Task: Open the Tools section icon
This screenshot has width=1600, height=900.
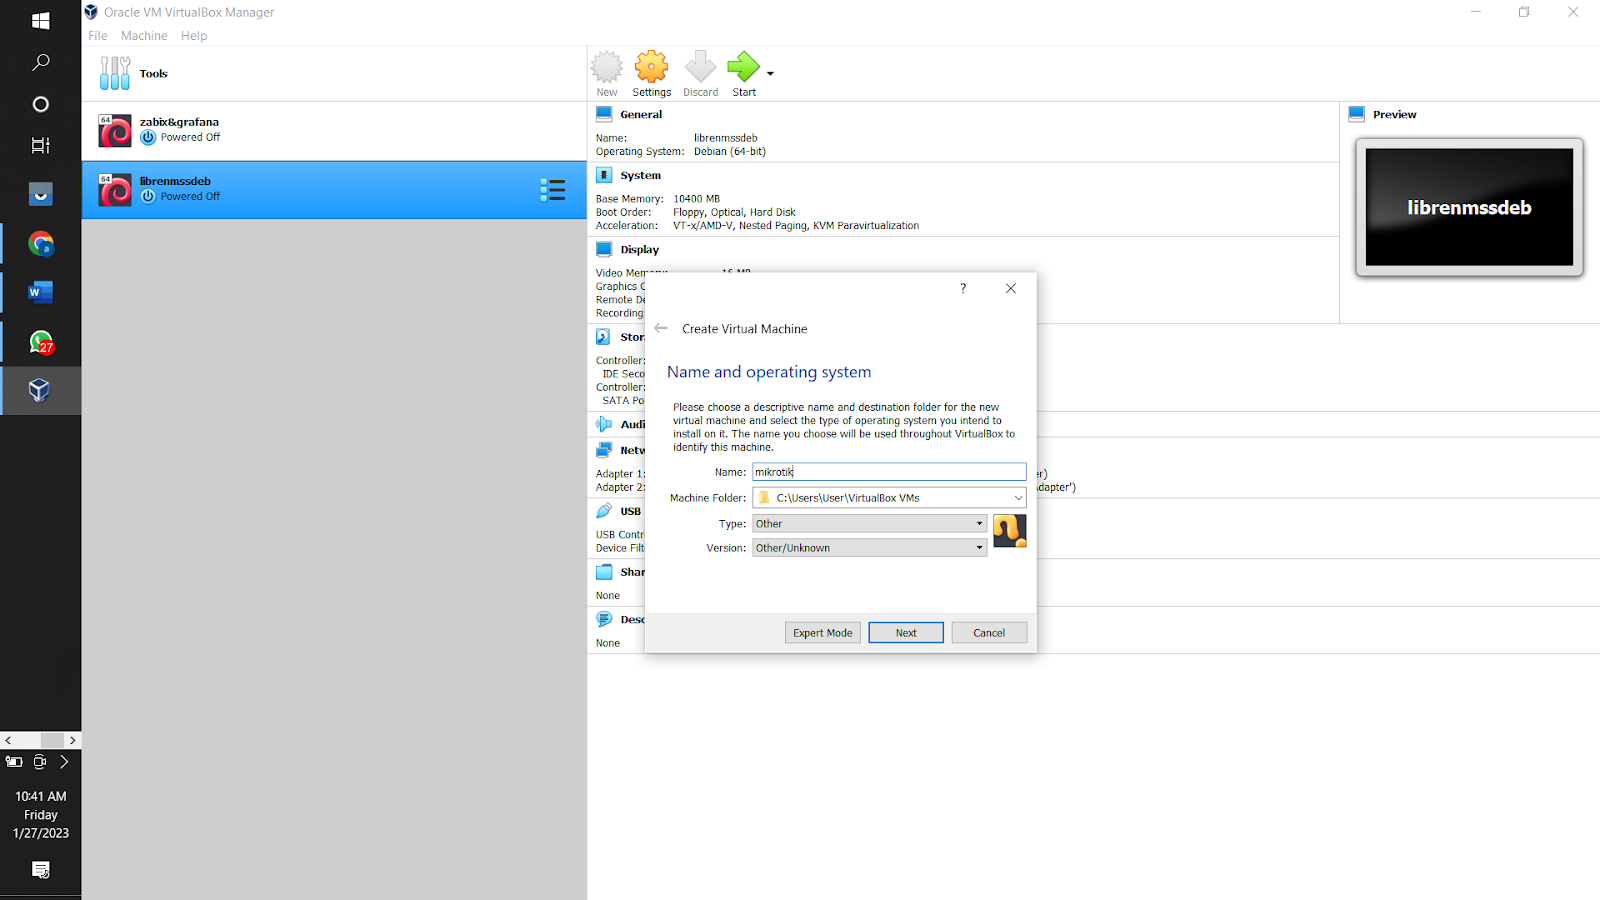Action: click(x=115, y=73)
